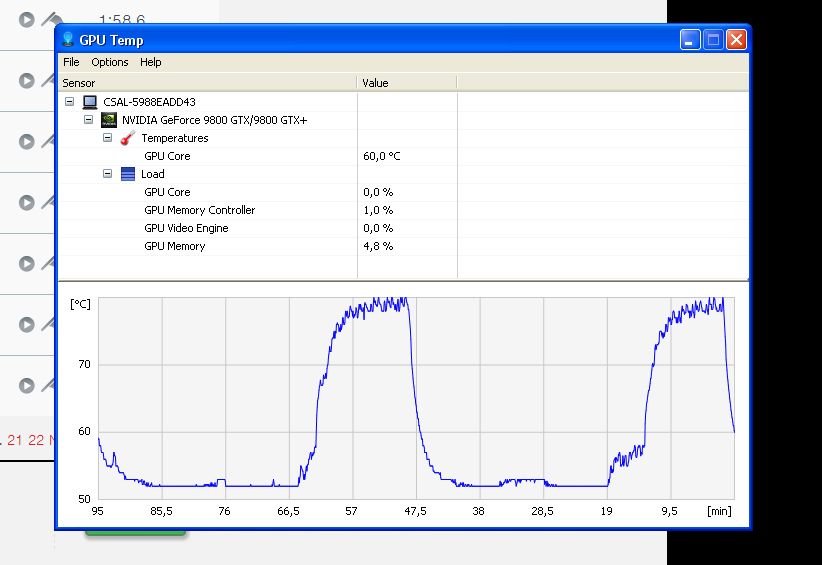Select the GPU Video Engine row
The height and width of the screenshot is (565, 822).
[186, 228]
